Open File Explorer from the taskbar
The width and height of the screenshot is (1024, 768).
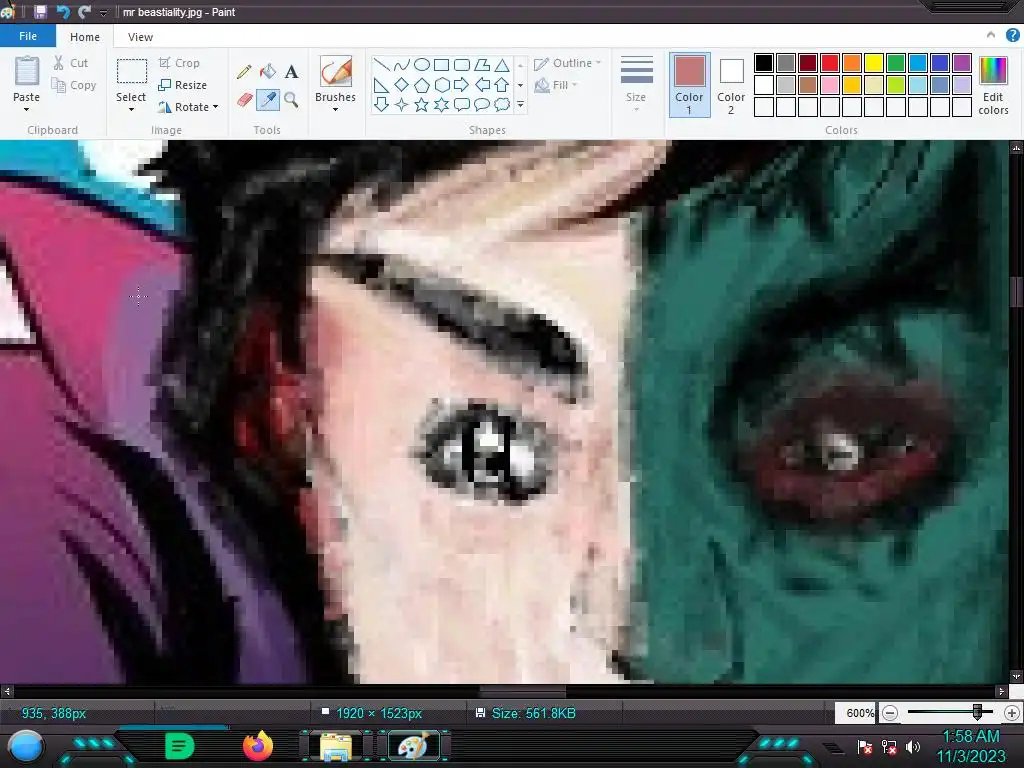[x=336, y=746]
